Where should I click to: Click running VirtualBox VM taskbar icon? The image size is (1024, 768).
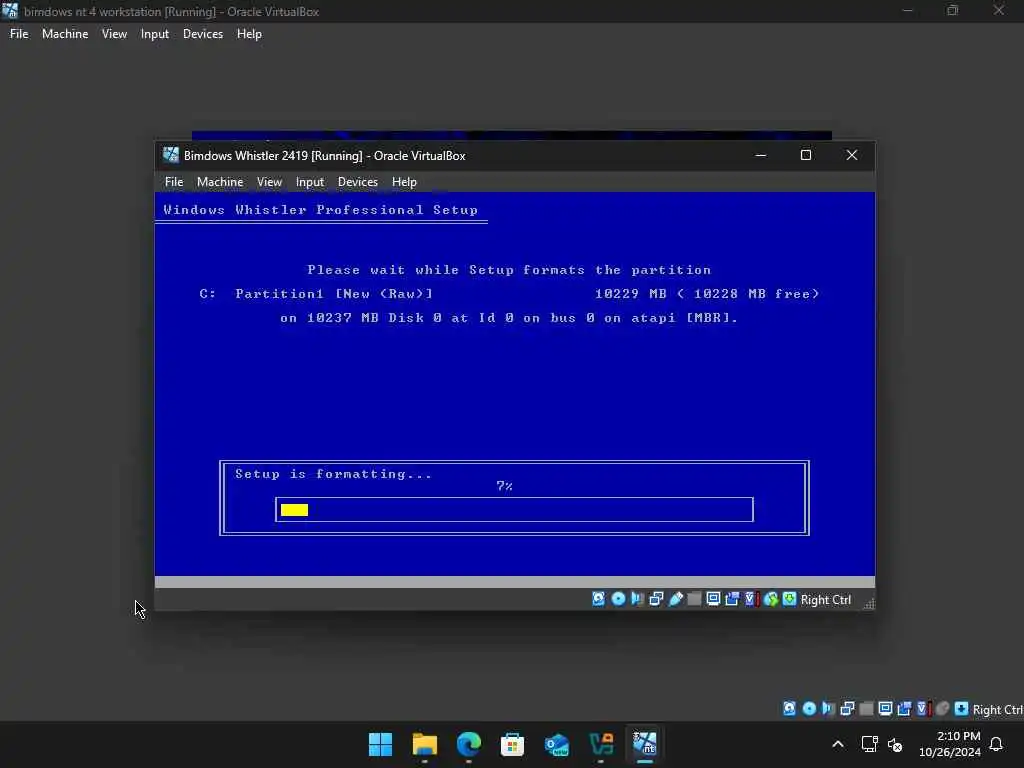click(x=645, y=744)
